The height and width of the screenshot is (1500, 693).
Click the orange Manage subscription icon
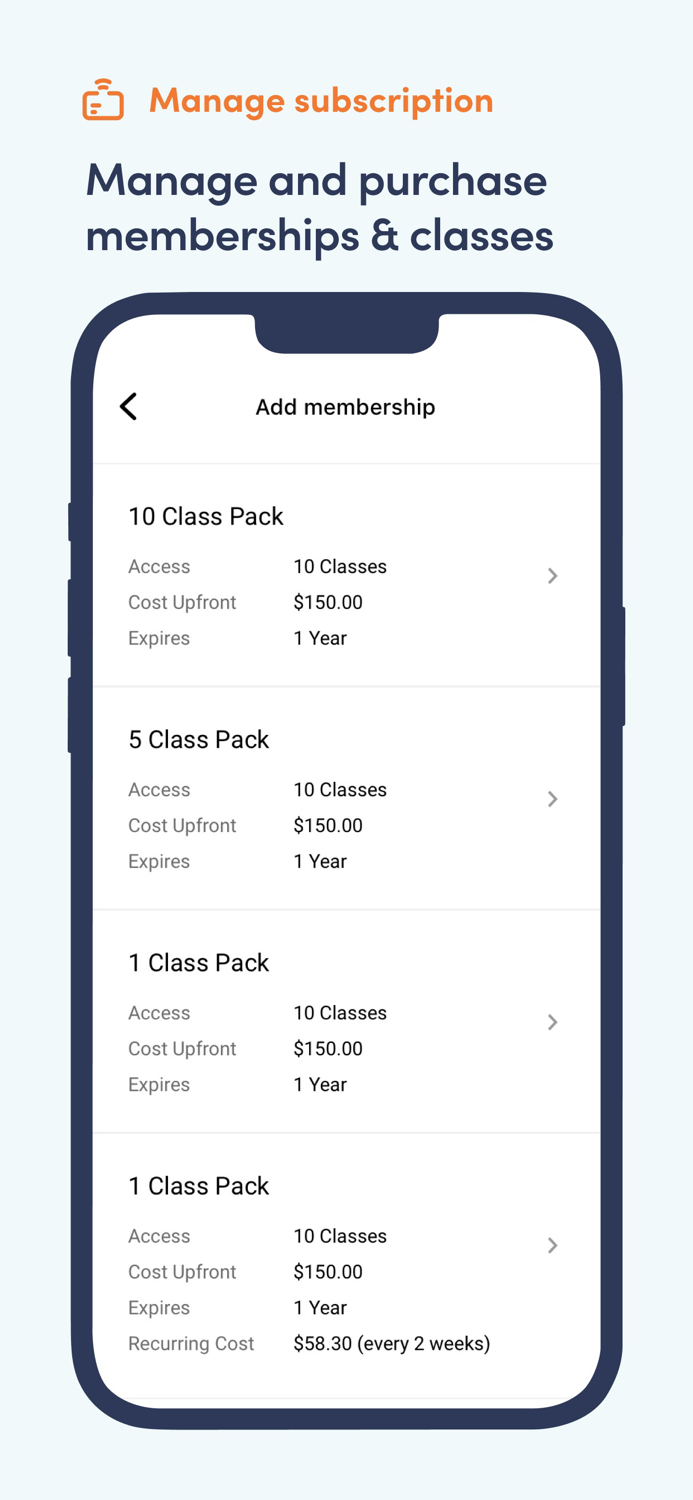(x=103, y=100)
